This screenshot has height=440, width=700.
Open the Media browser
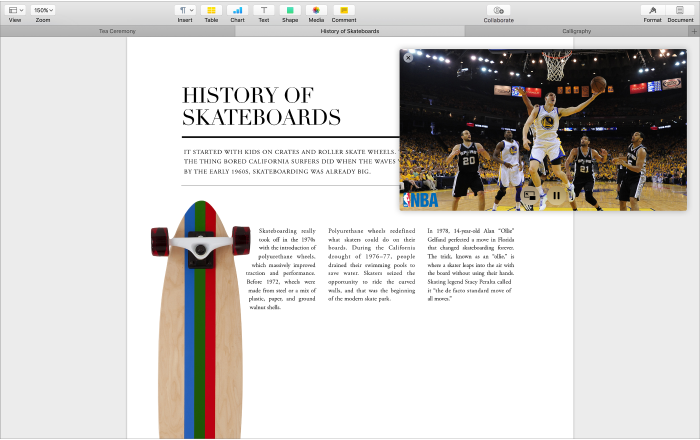click(316, 10)
